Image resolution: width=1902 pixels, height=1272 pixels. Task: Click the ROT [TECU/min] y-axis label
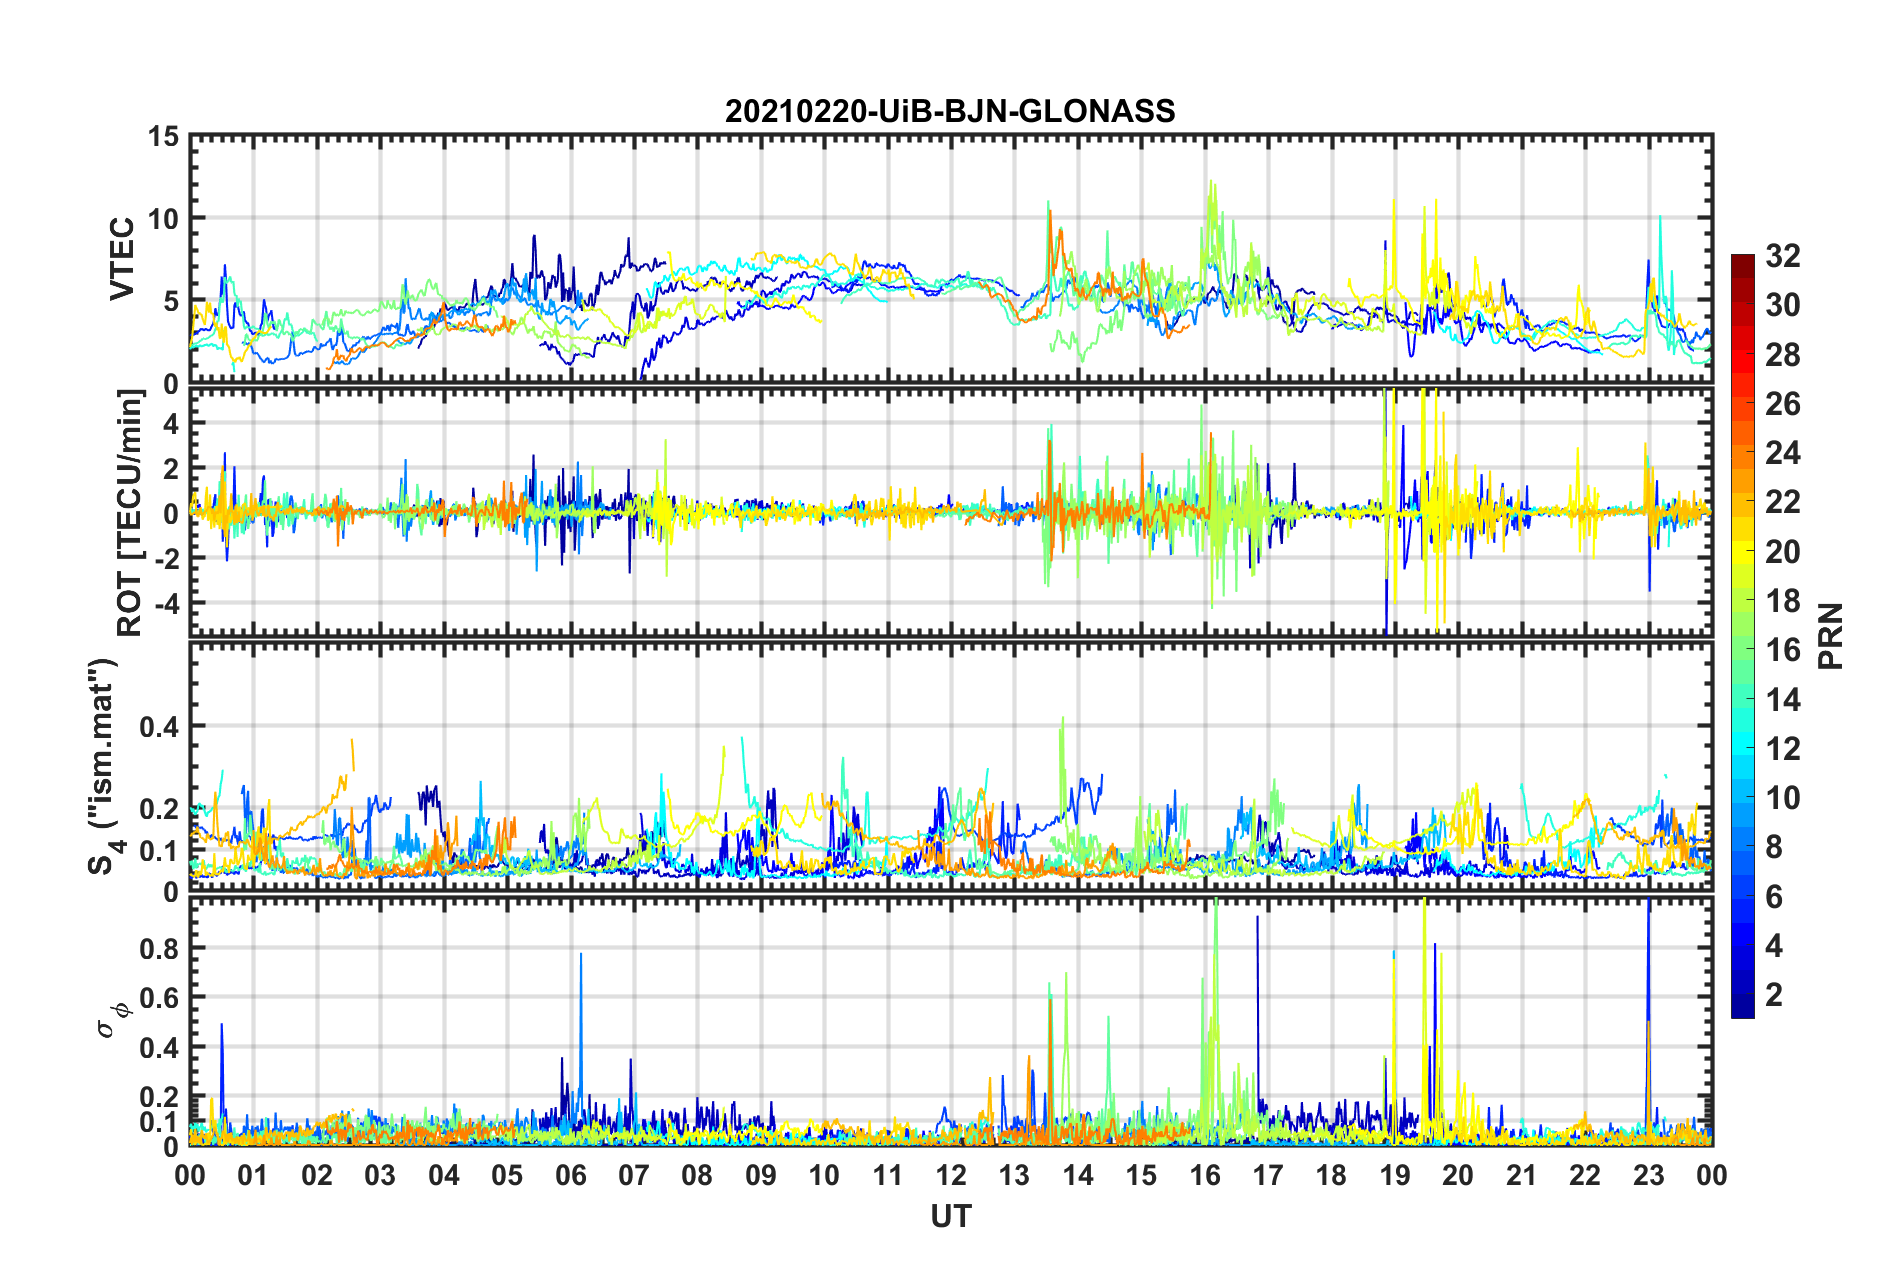tap(130, 513)
